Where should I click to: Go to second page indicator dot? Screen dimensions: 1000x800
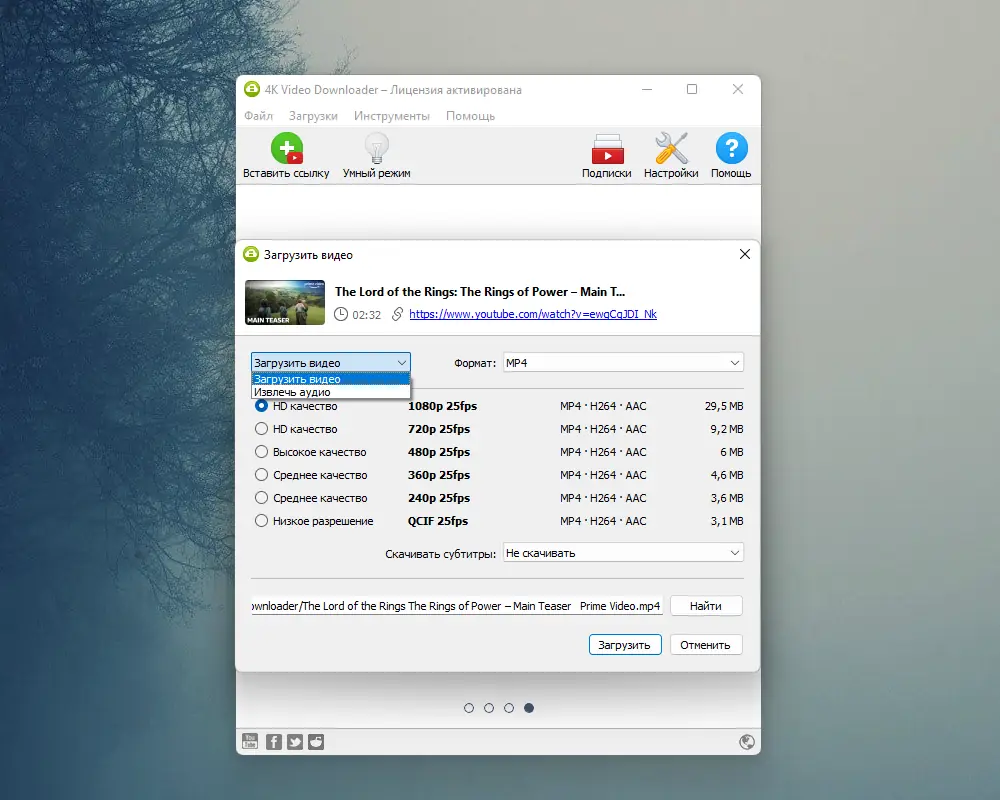(x=489, y=707)
